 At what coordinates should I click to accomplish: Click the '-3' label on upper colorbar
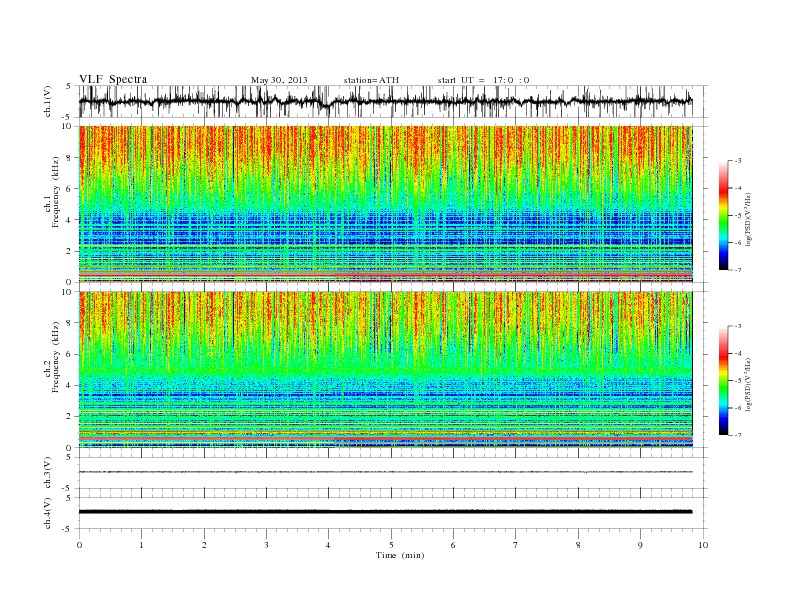[738, 161]
